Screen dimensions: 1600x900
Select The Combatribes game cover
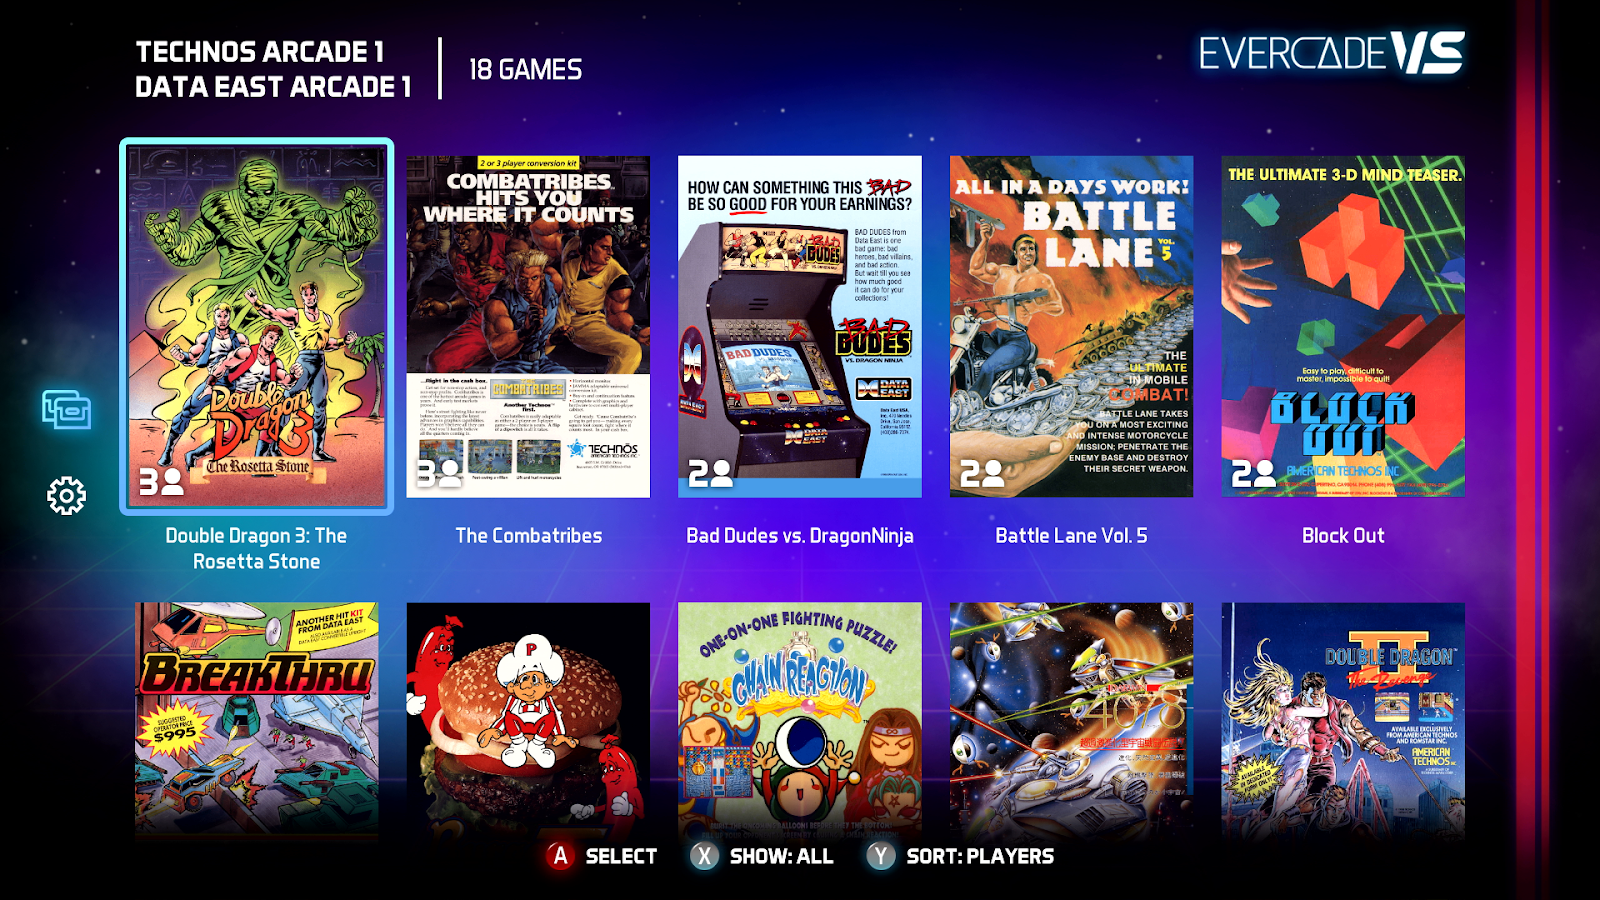click(528, 326)
